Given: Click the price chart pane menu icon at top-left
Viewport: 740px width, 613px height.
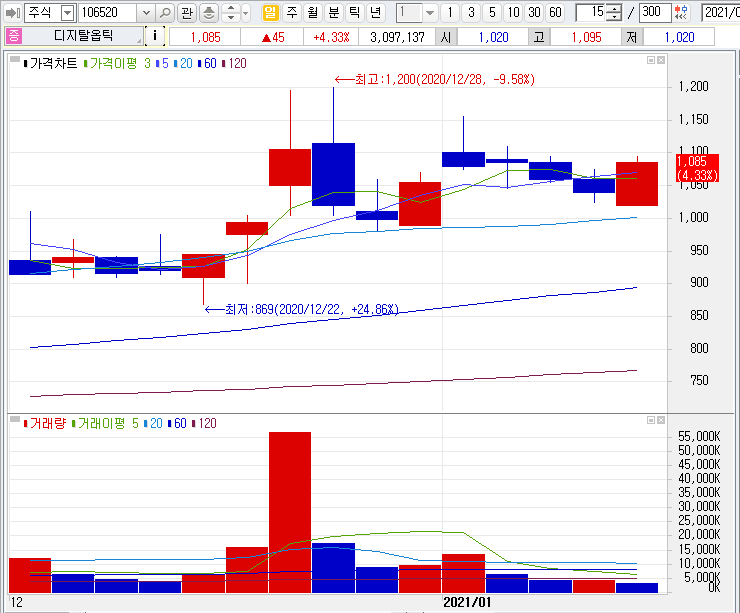Looking at the screenshot, I should pos(15,59).
